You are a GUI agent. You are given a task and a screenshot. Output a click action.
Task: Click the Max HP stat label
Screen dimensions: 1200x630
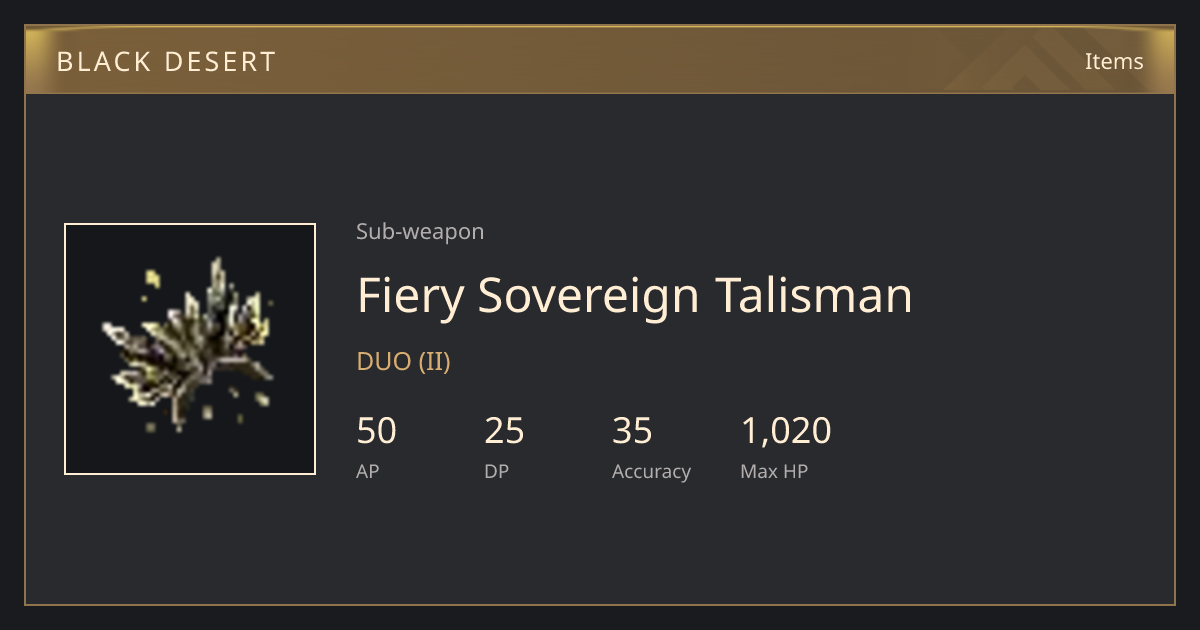coord(774,472)
